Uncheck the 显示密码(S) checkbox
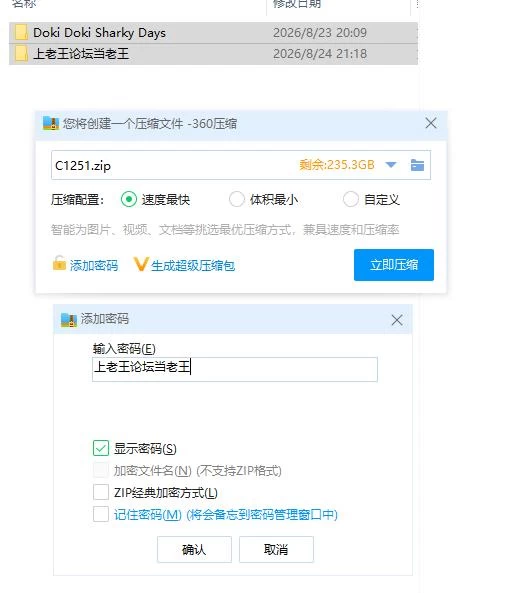The image size is (519, 593). click(101, 448)
